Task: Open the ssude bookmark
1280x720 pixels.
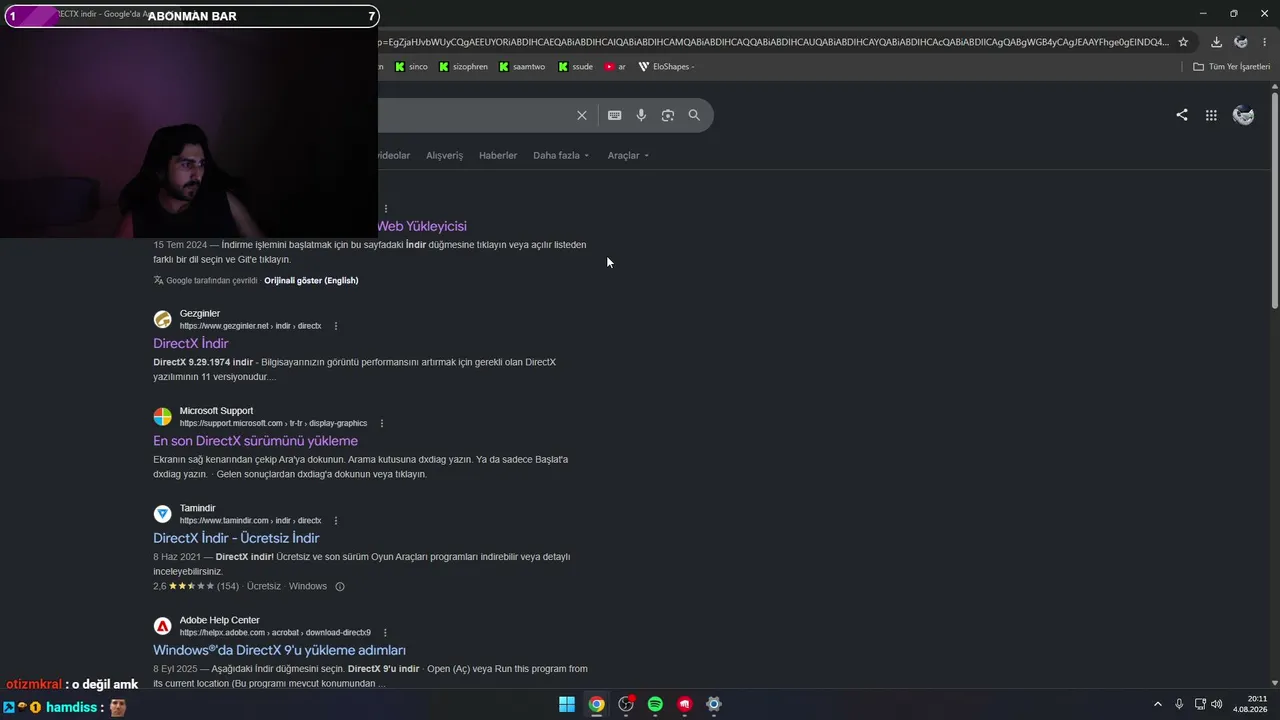Action: [x=575, y=67]
